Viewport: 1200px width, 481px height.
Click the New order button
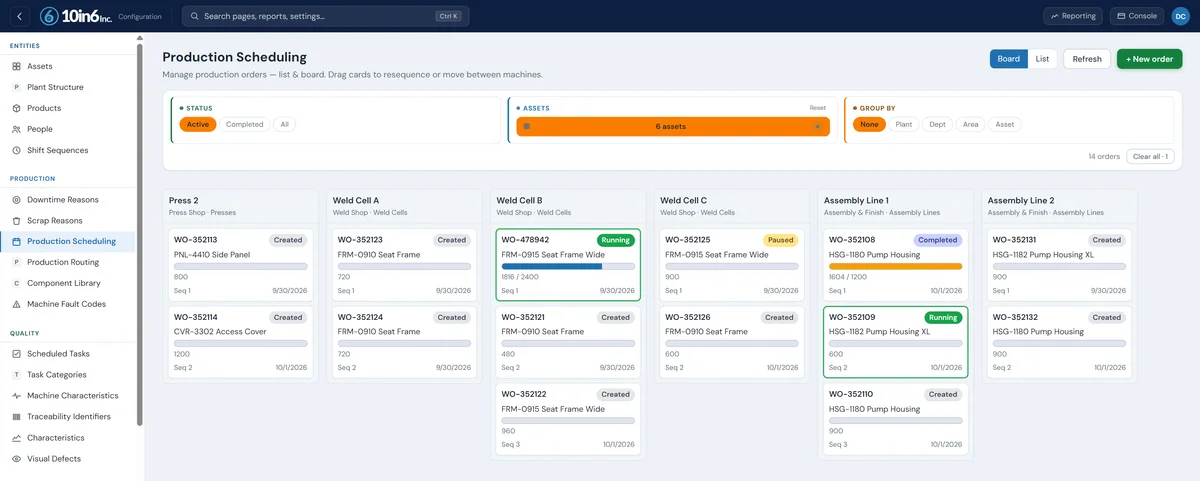coord(1149,59)
